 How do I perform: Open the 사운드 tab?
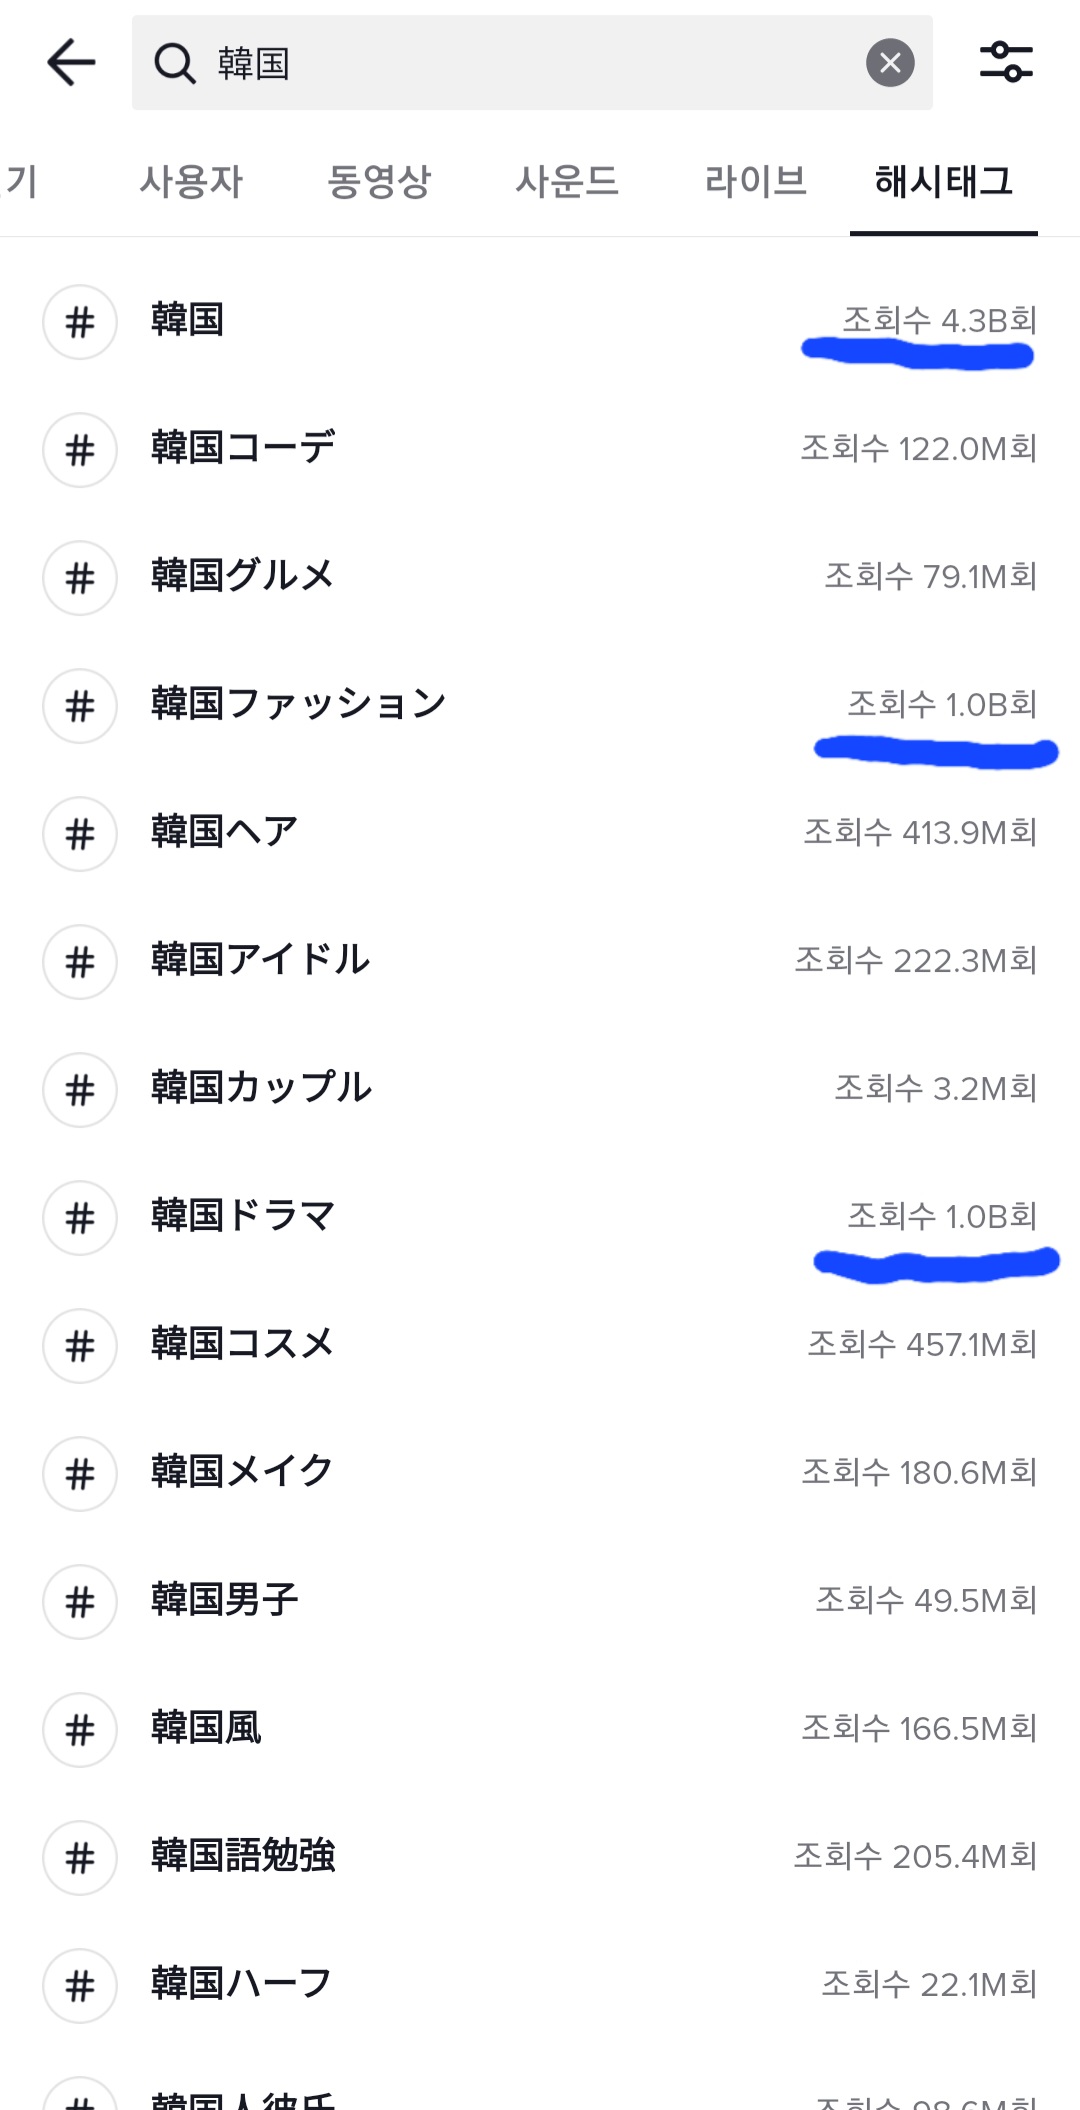point(566,182)
